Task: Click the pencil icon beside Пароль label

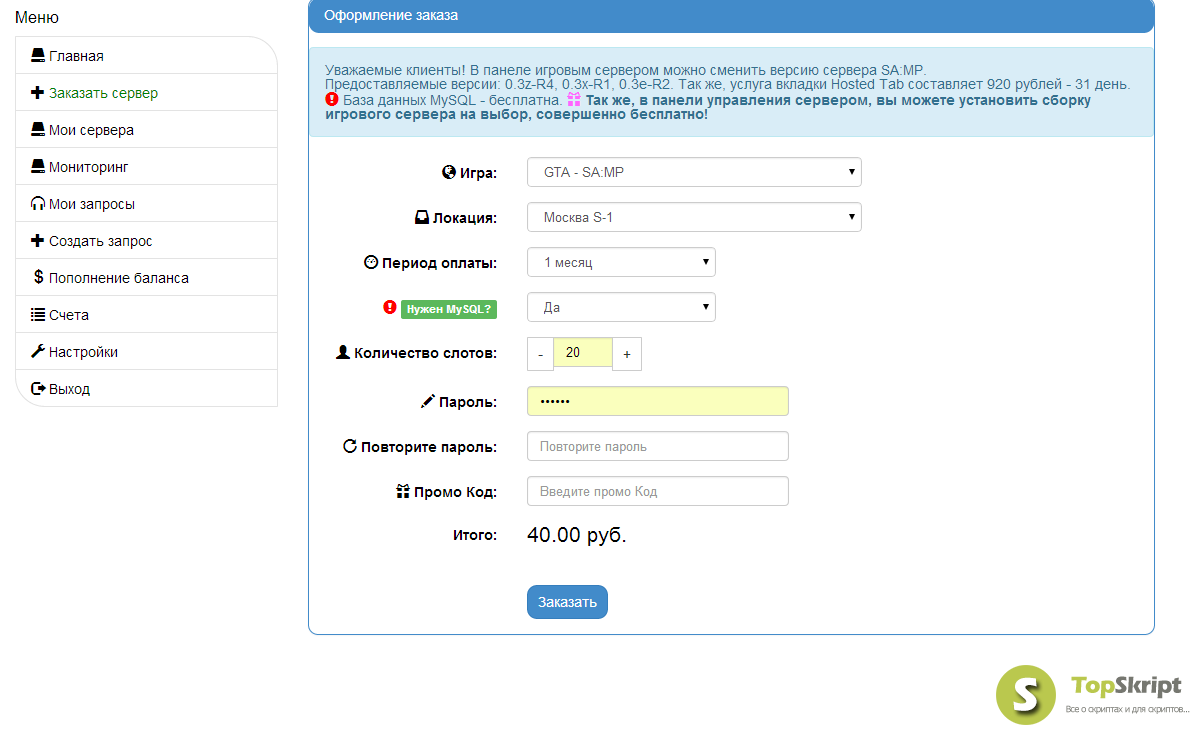Action: click(428, 401)
